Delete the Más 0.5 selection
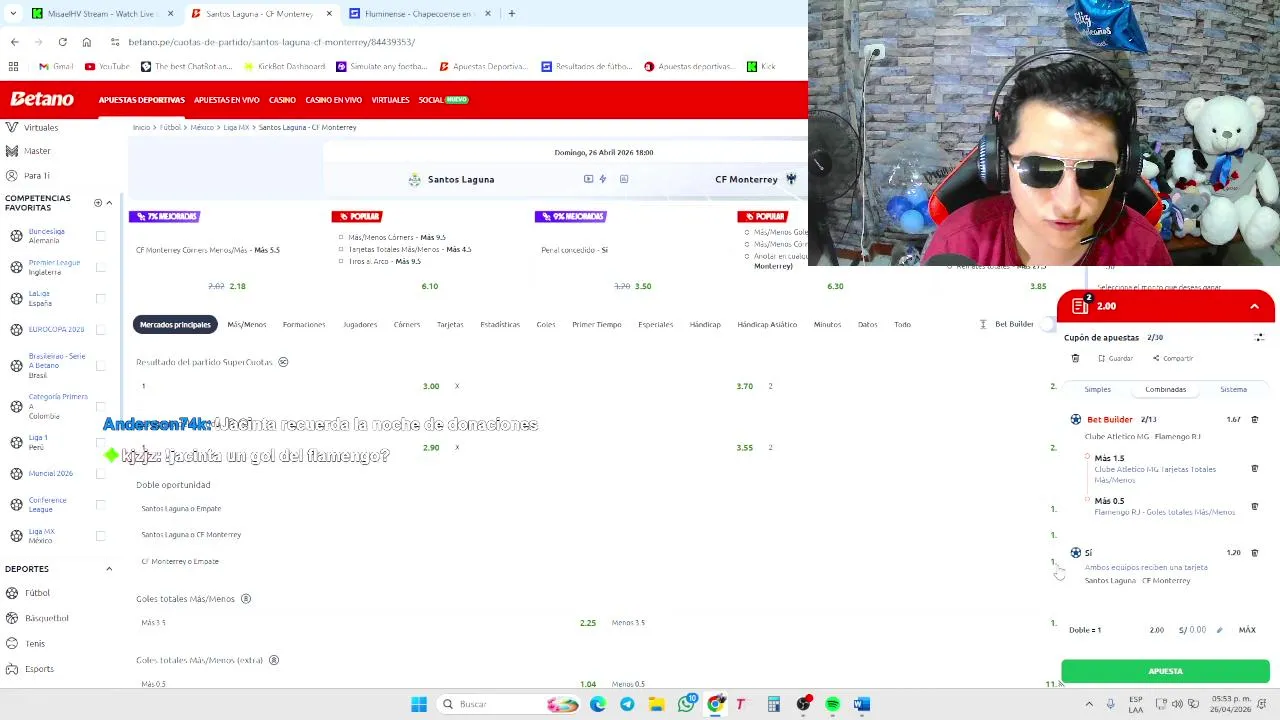 tap(1254, 506)
